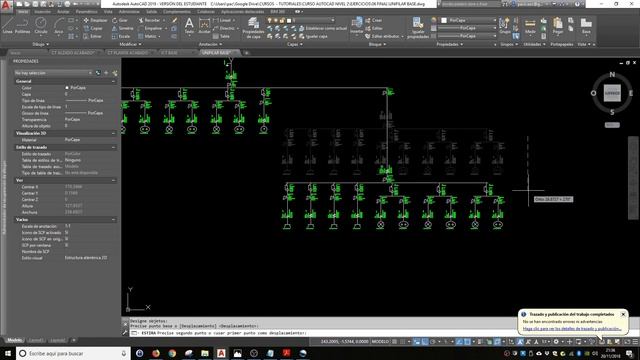Image resolution: width=640 pixels, height=360 pixels.
Task: Collapse the General section in Propiedades
Action: (x=113, y=81)
